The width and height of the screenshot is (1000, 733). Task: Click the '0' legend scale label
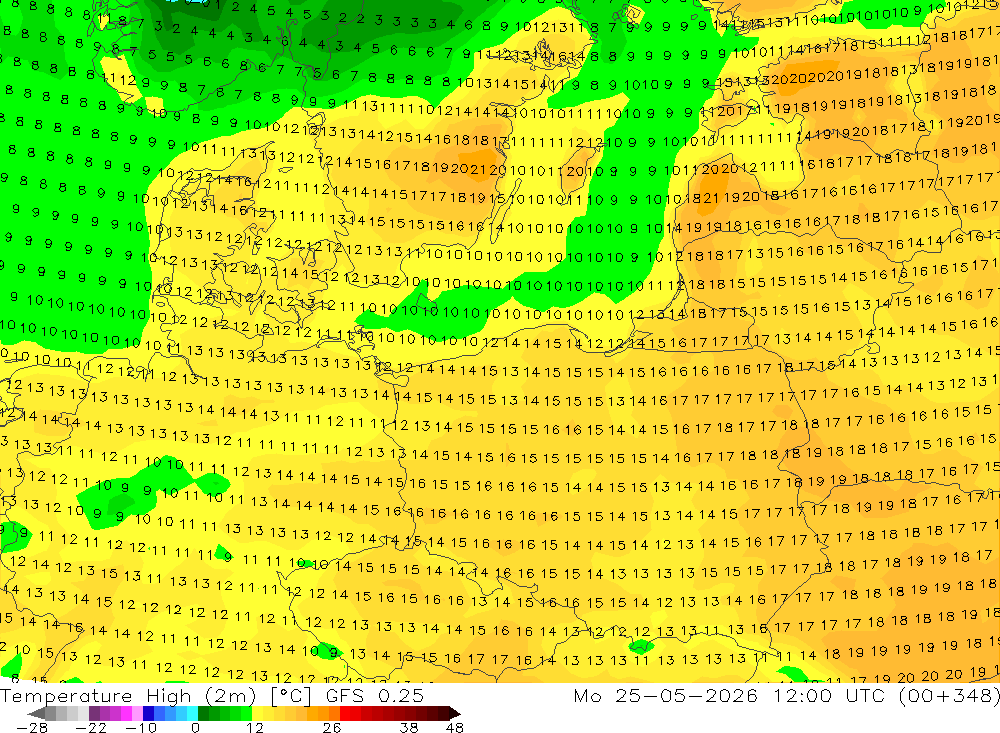tap(195, 727)
